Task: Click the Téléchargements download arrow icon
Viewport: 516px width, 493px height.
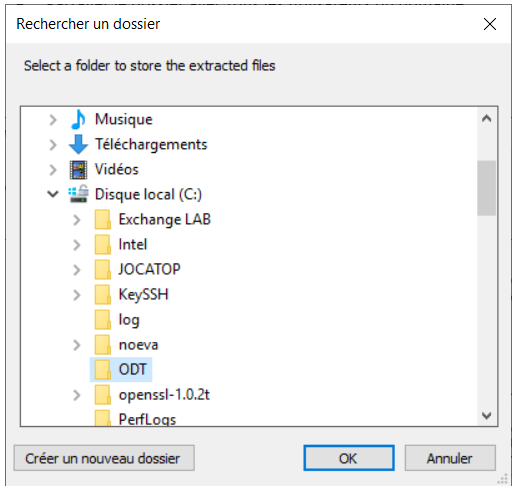Action: (78, 144)
